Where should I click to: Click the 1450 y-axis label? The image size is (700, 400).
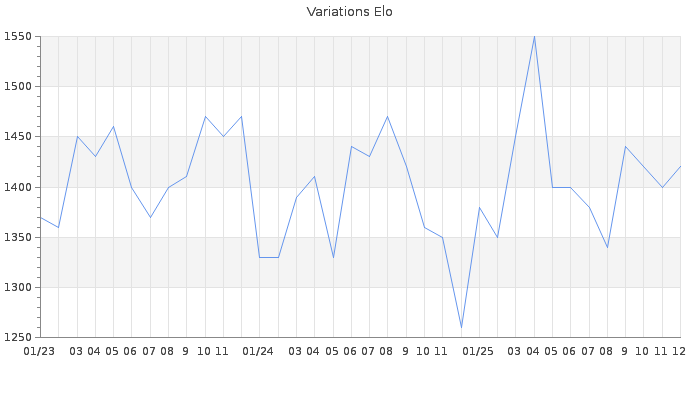pos(17,137)
